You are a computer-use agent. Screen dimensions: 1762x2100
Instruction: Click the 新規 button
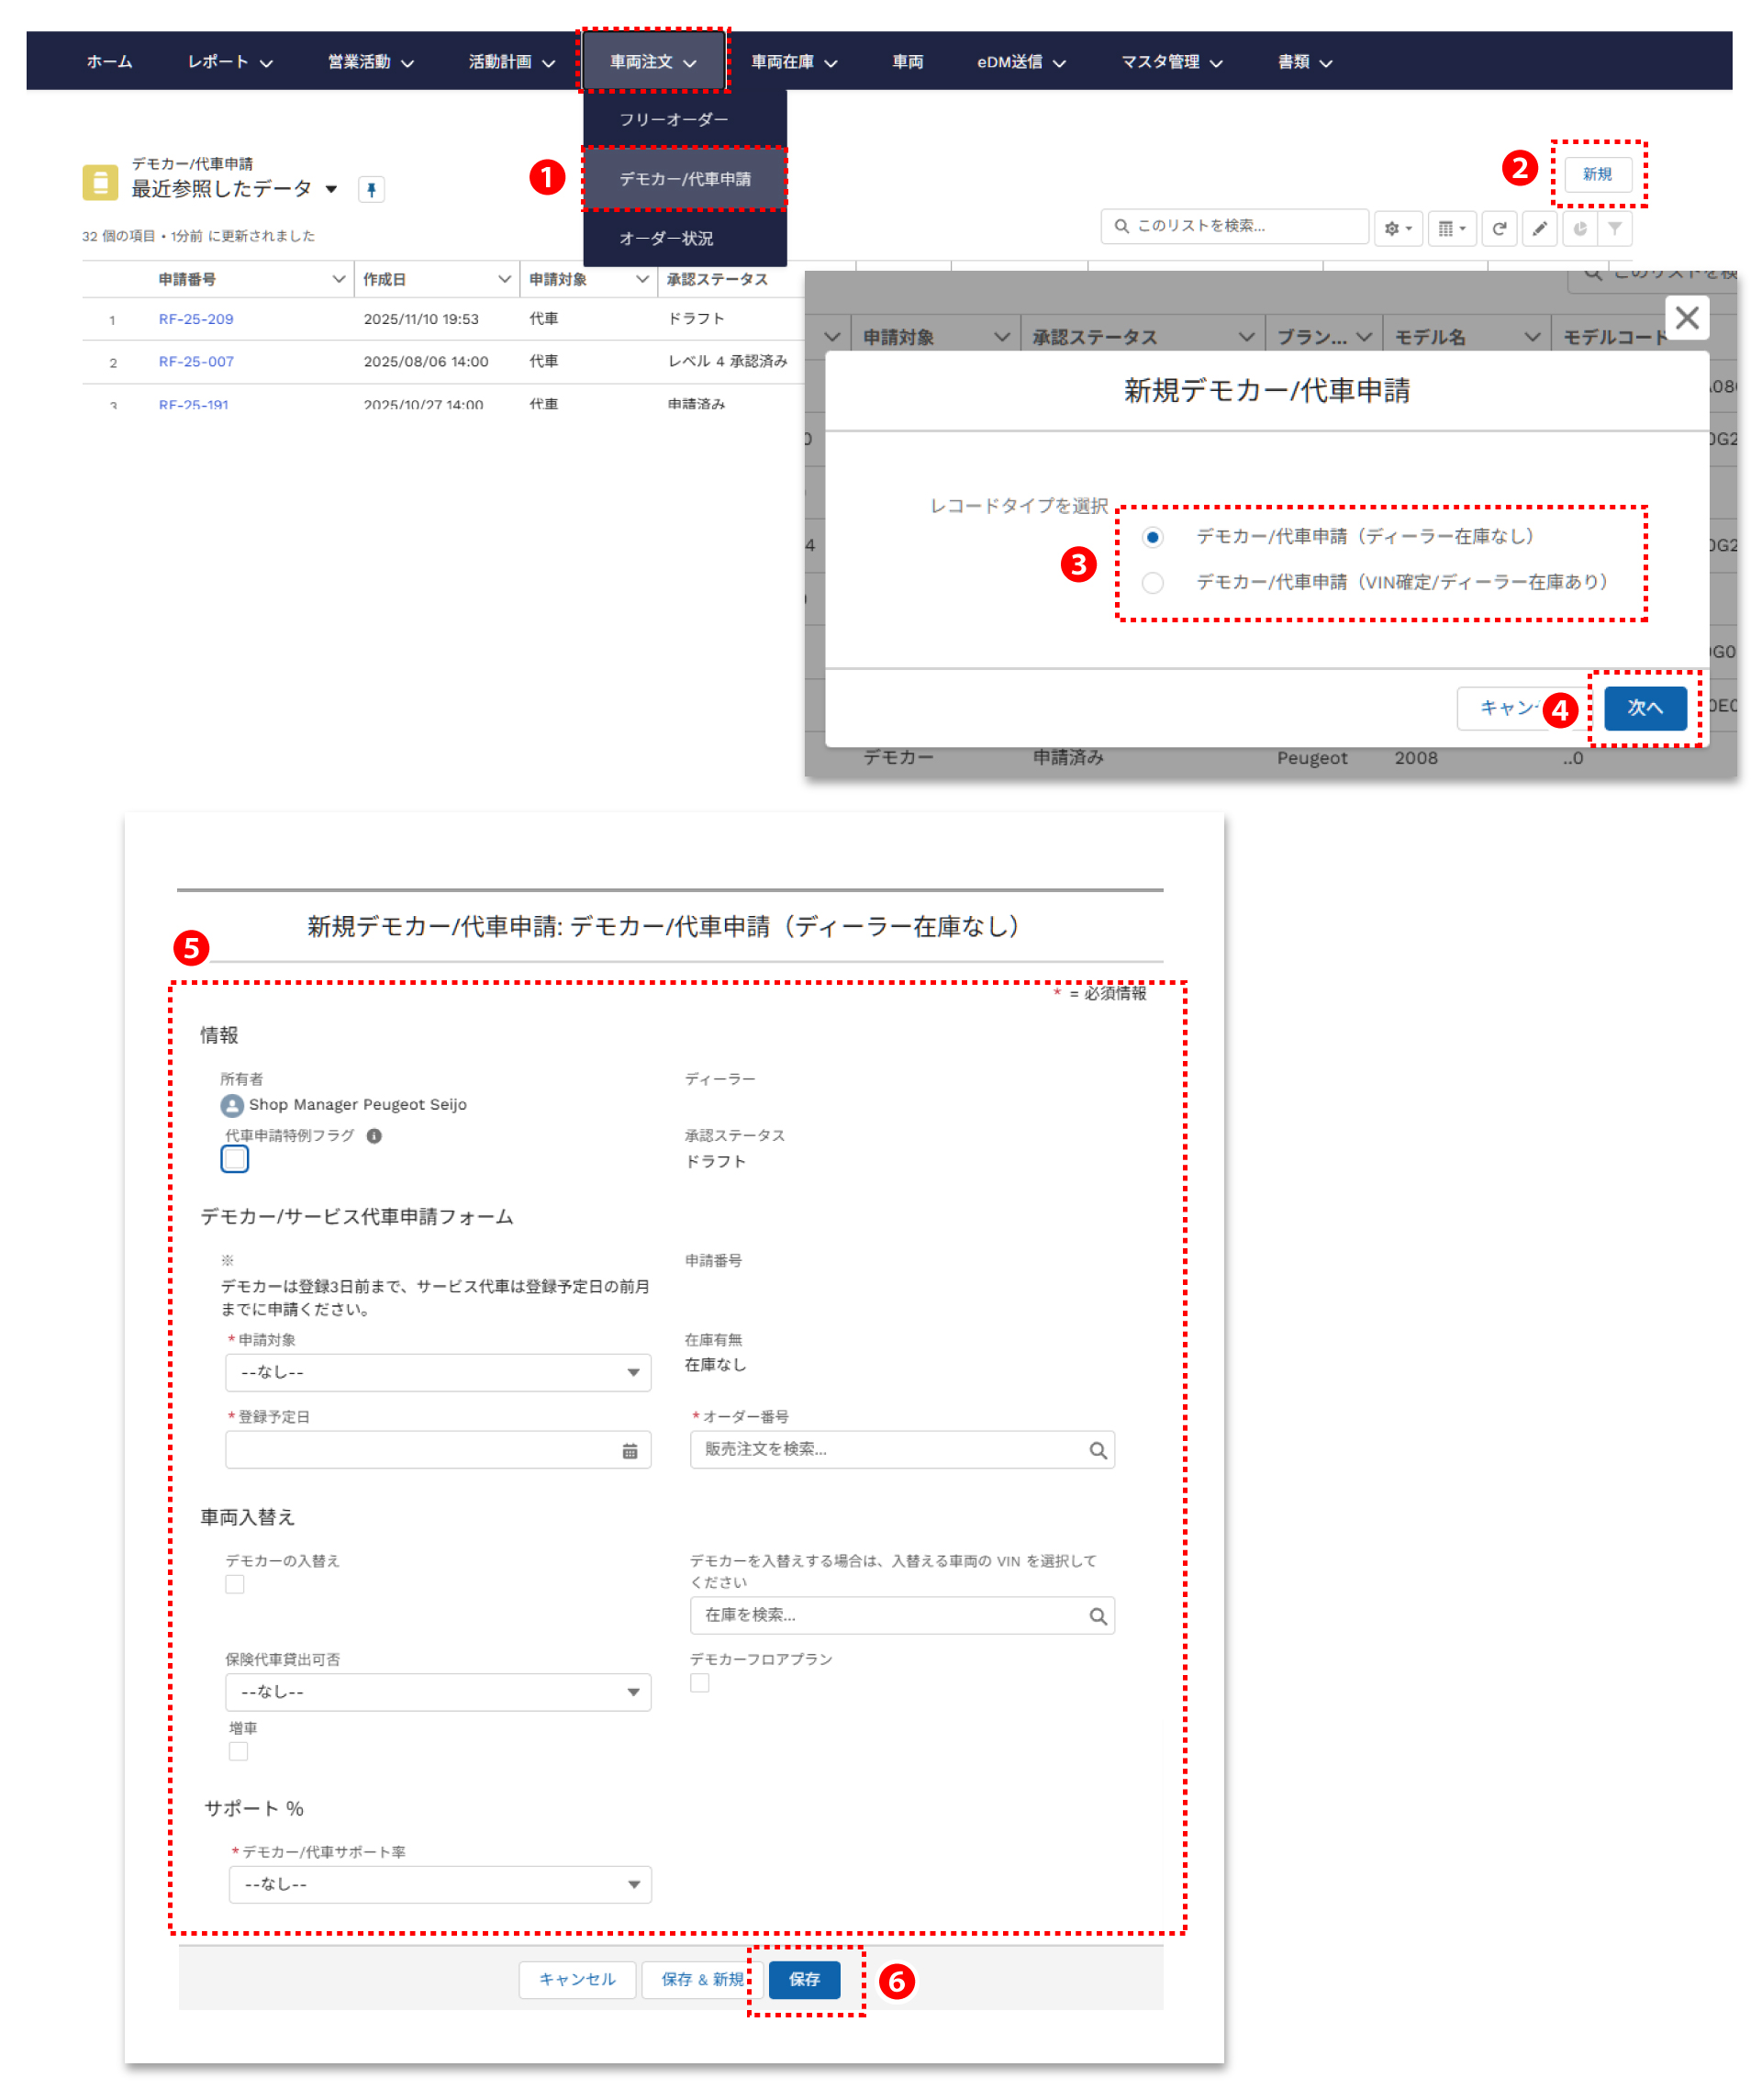1597,174
